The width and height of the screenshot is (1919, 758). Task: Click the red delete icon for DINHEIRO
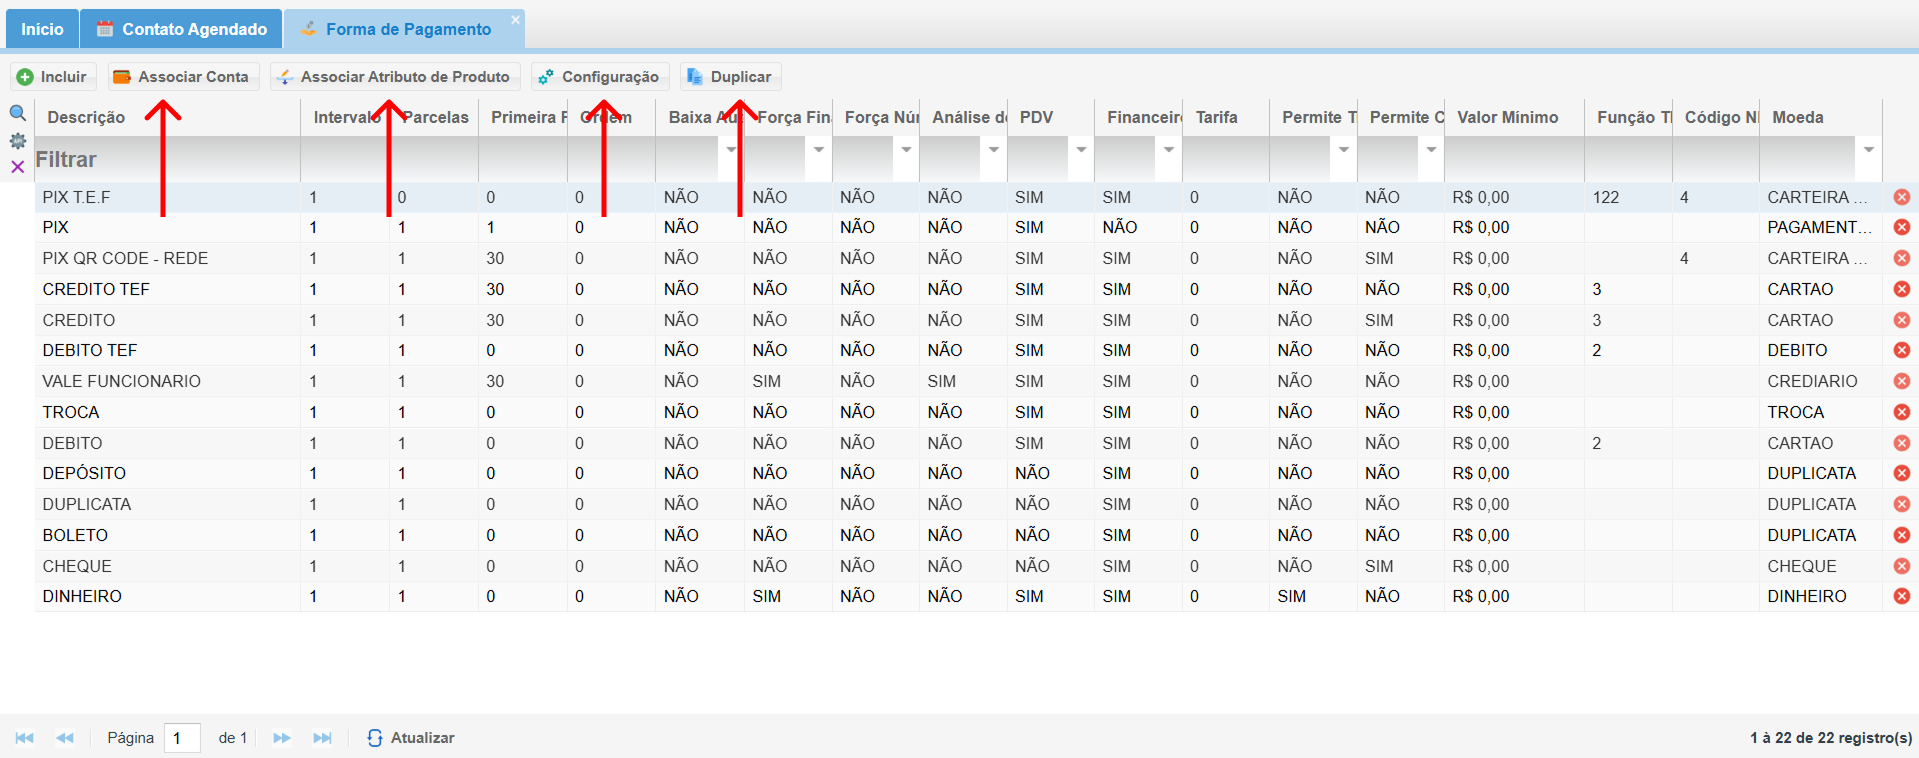[1901, 596]
